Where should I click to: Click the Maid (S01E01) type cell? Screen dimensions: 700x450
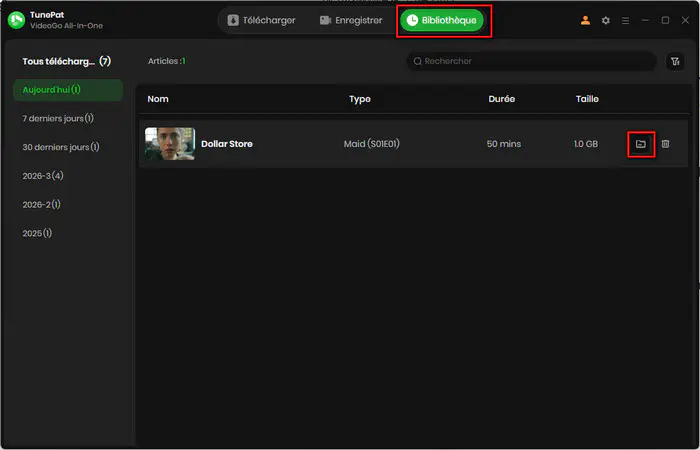click(x=371, y=144)
